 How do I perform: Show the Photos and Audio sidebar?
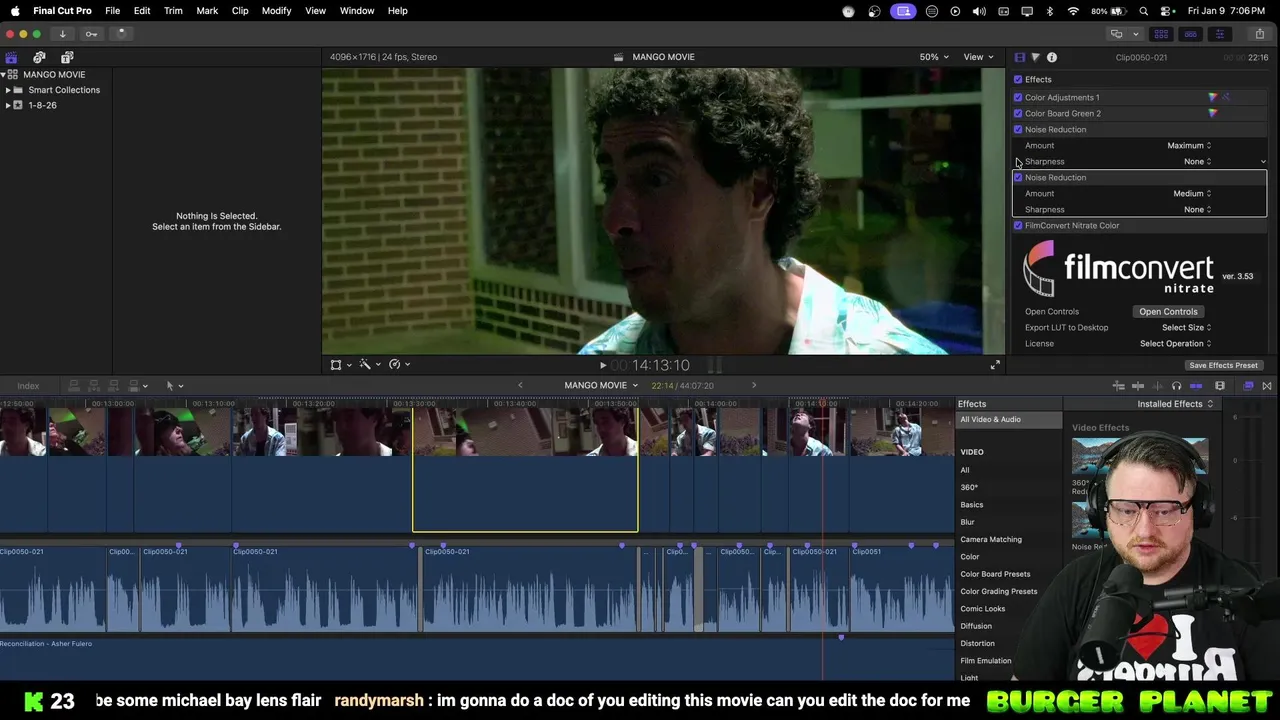tap(39, 58)
